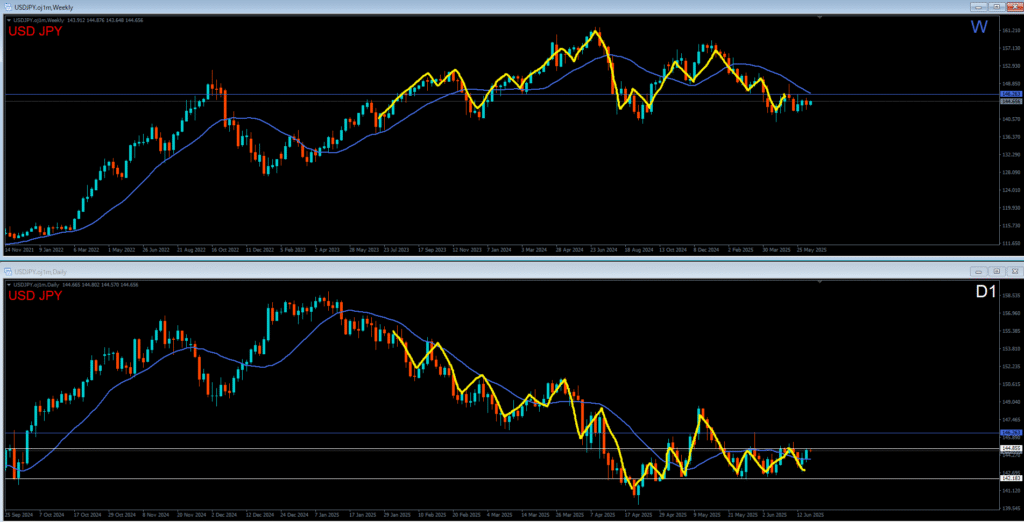Click the 7 Jan 2025 date on Daily axis
The height and width of the screenshot is (522, 1024).
click(x=327, y=515)
